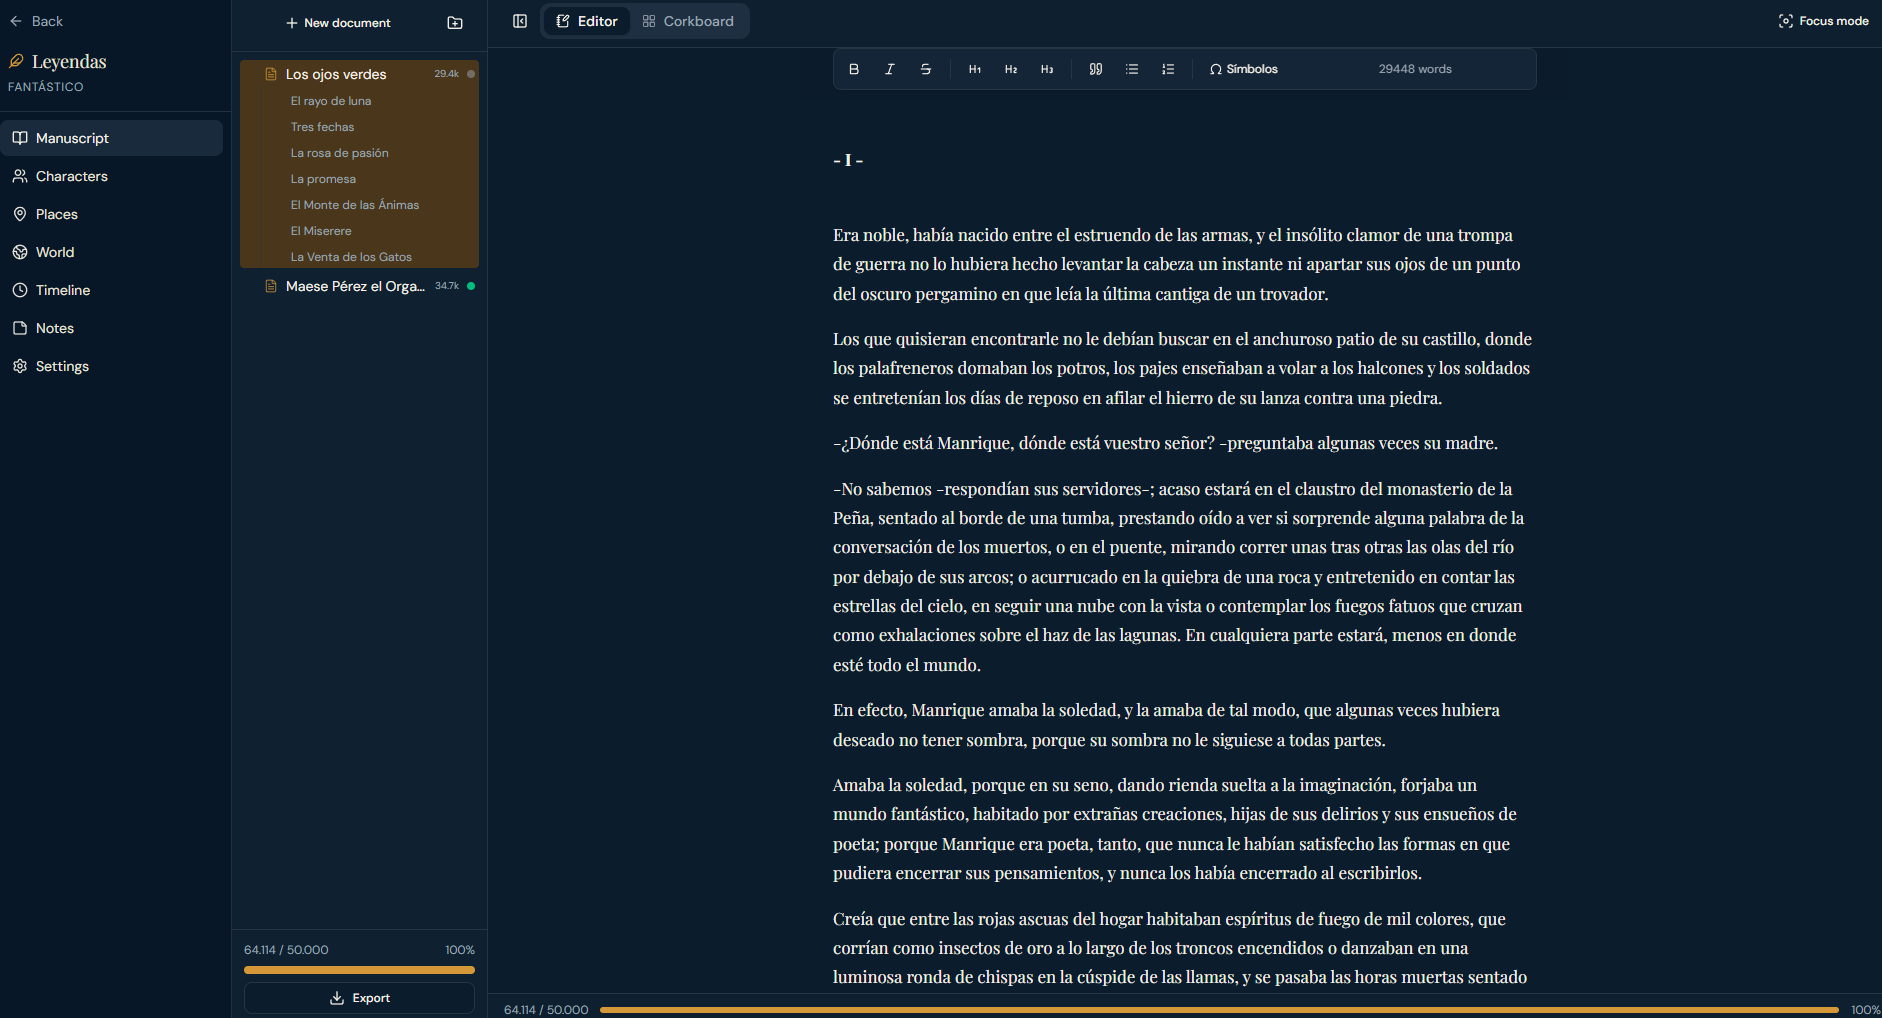Set Heading 2 style

[x=1011, y=69]
